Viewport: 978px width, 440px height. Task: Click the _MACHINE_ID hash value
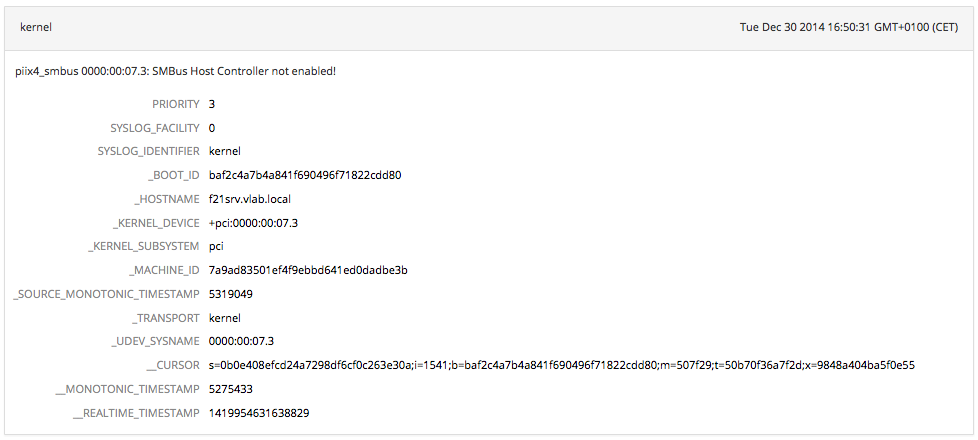308,270
